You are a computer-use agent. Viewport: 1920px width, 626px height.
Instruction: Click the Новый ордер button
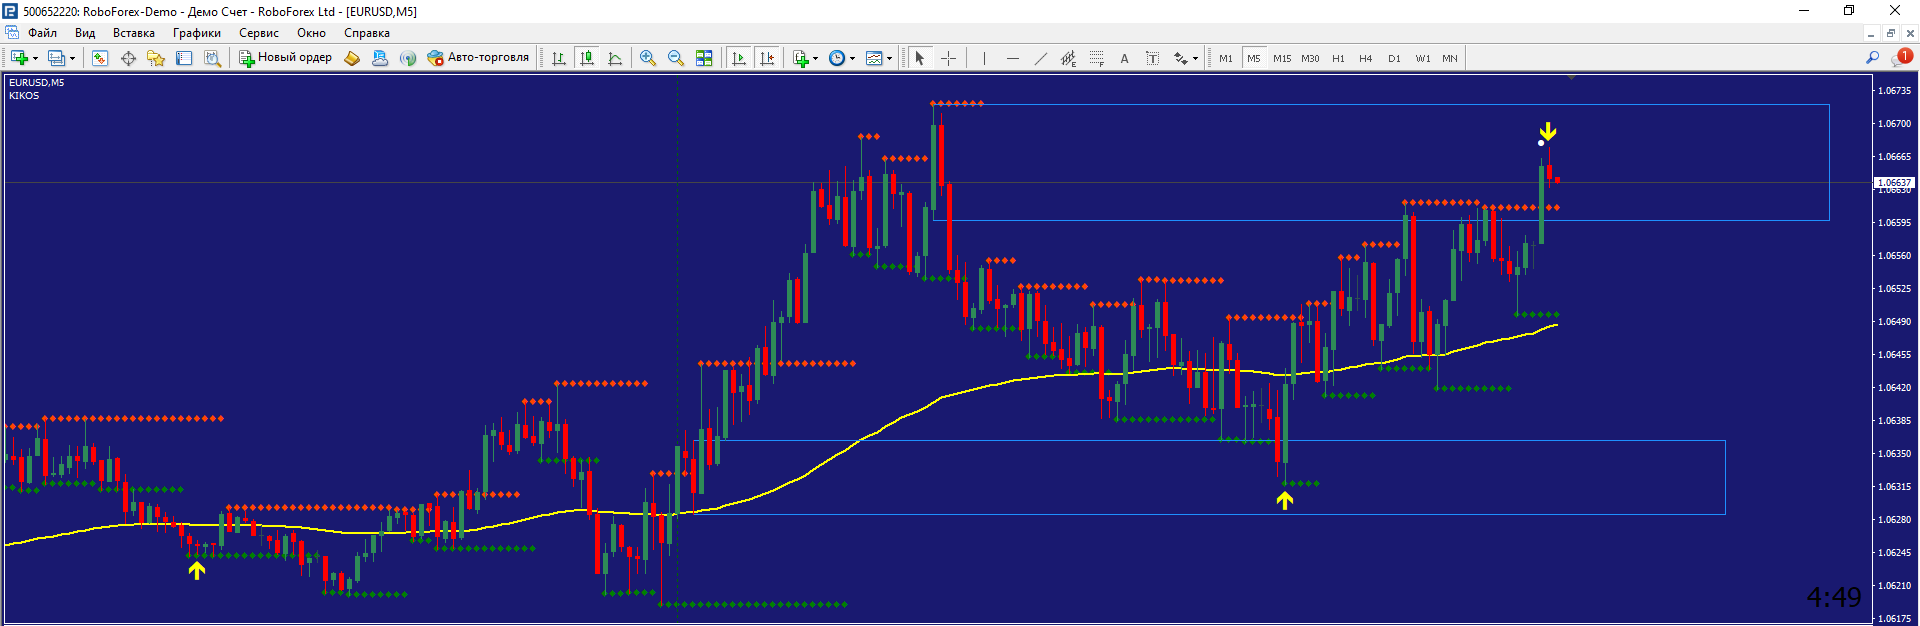click(x=285, y=58)
